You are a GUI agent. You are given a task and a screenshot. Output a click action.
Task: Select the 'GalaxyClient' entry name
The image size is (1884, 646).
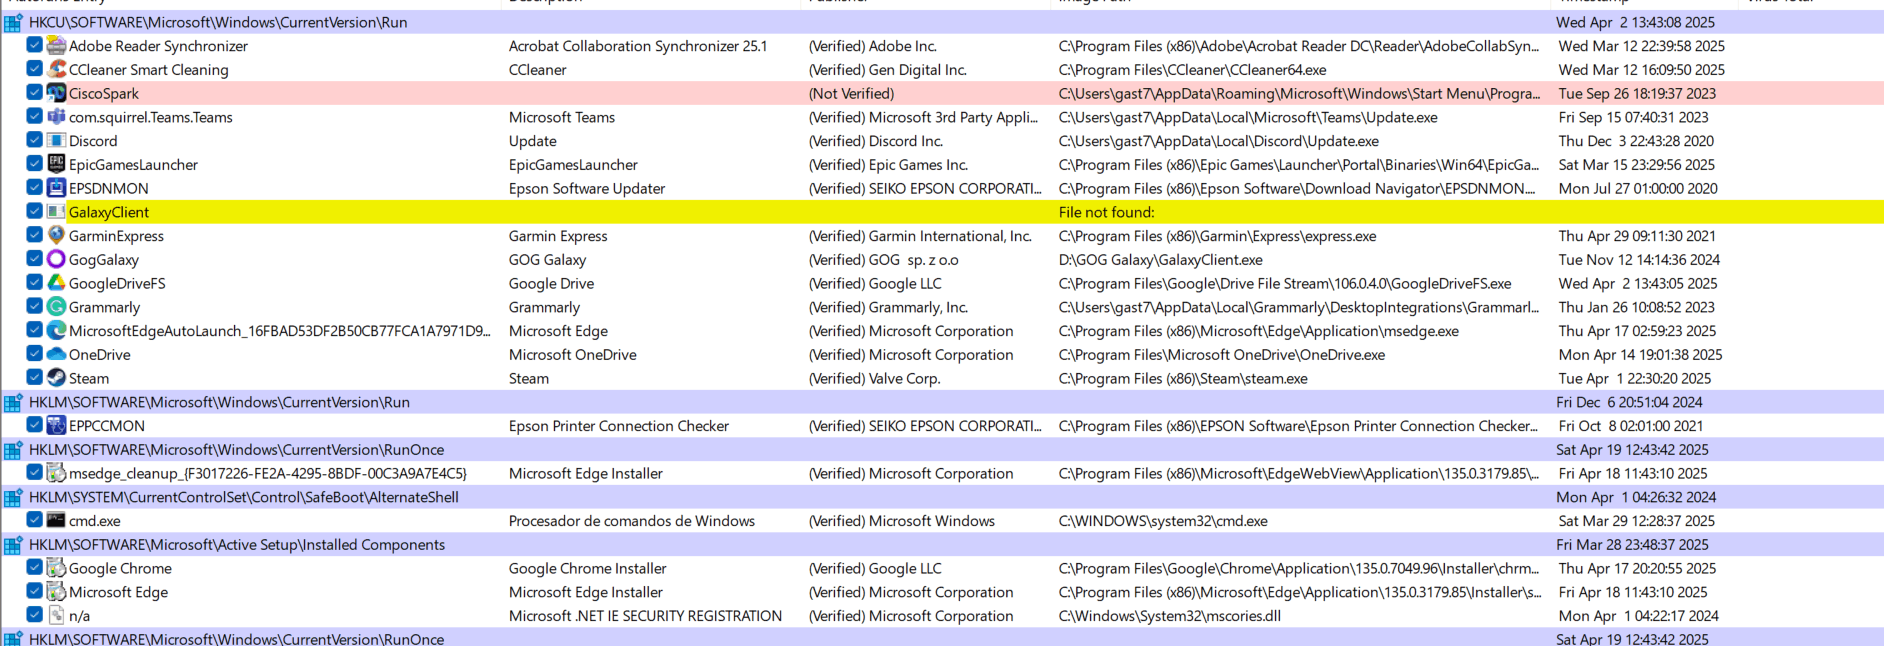tap(109, 212)
